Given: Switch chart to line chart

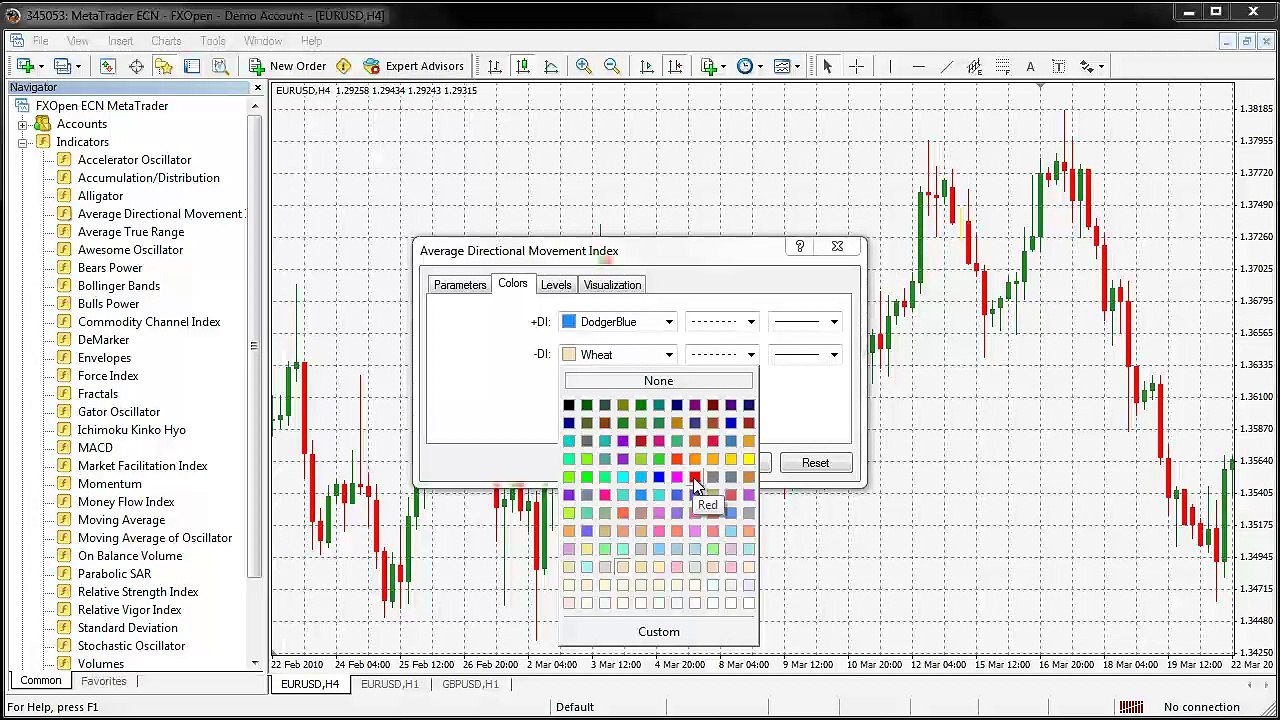Looking at the screenshot, I should pos(551,66).
